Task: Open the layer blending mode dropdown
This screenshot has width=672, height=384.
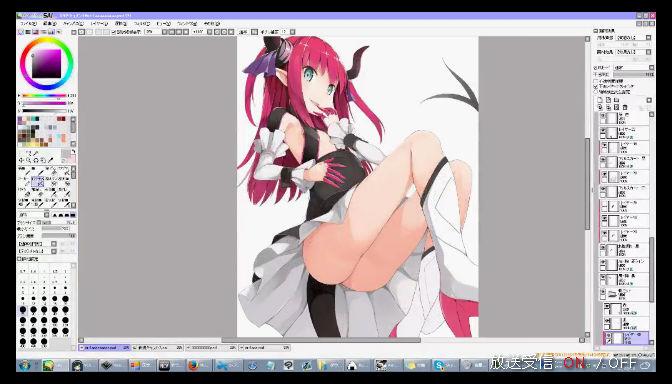Action: click(633, 67)
